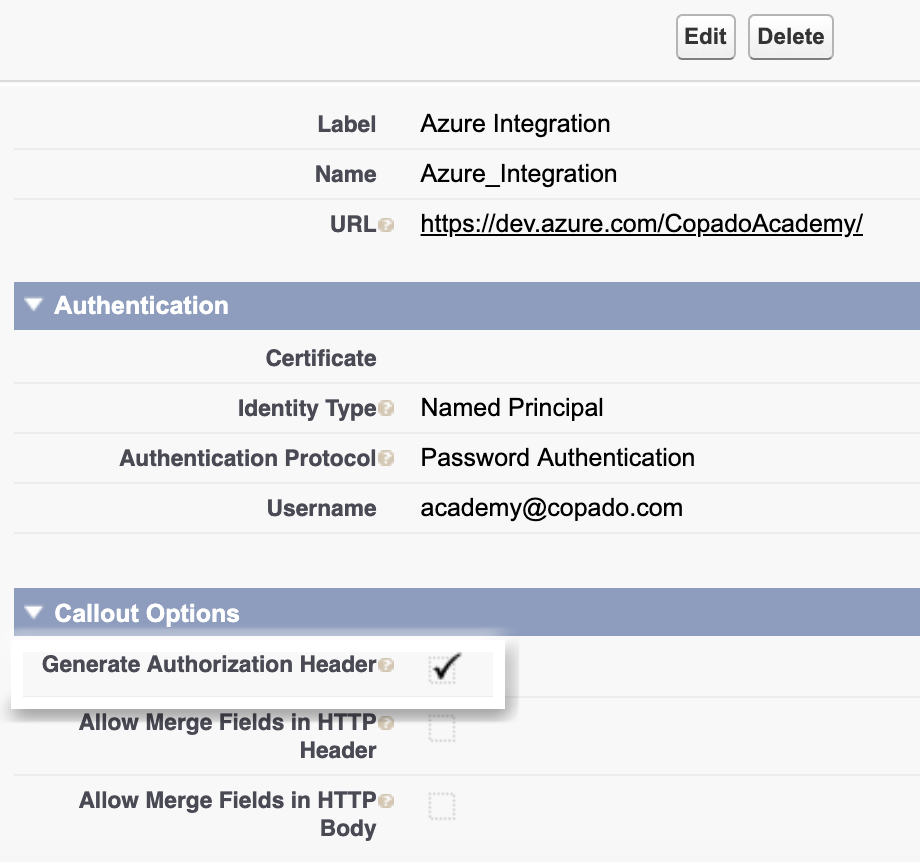Click the 'Authentication Protocol' field label
Viewport: 920px width, 862px height.
[248, 458]
